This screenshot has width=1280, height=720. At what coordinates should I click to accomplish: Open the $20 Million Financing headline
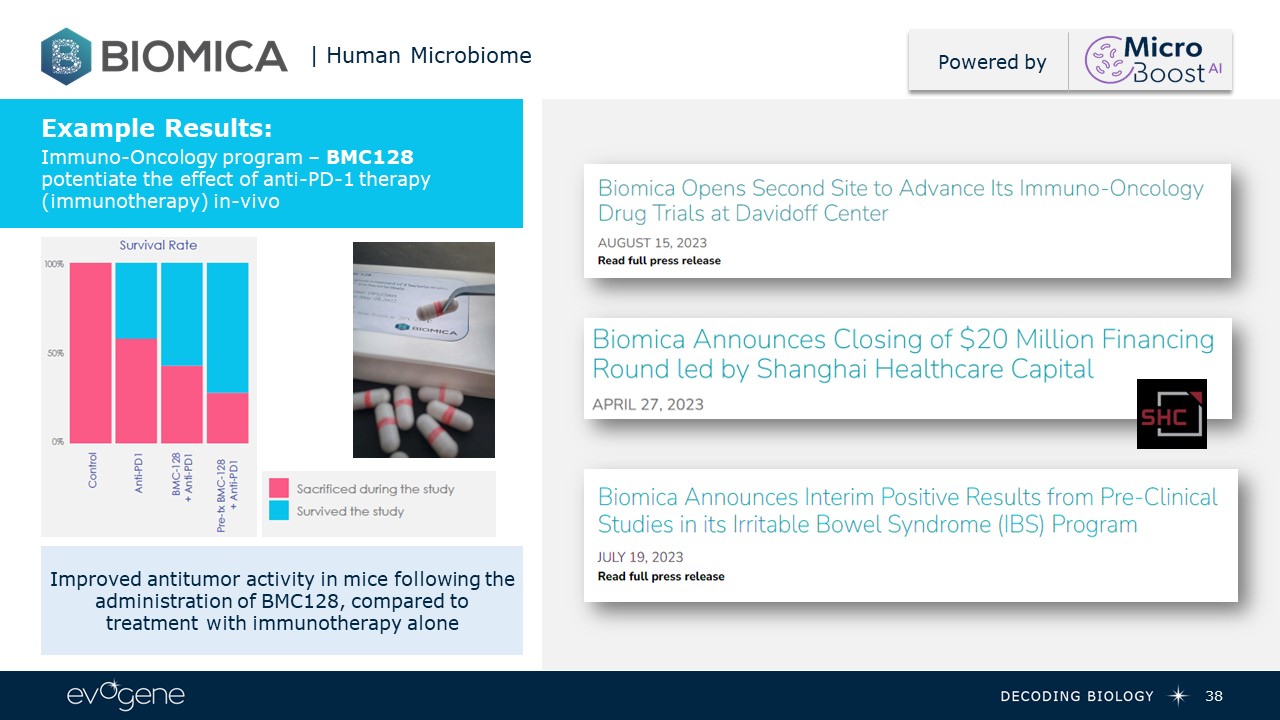pyautogui.click(x=903, y=354)
